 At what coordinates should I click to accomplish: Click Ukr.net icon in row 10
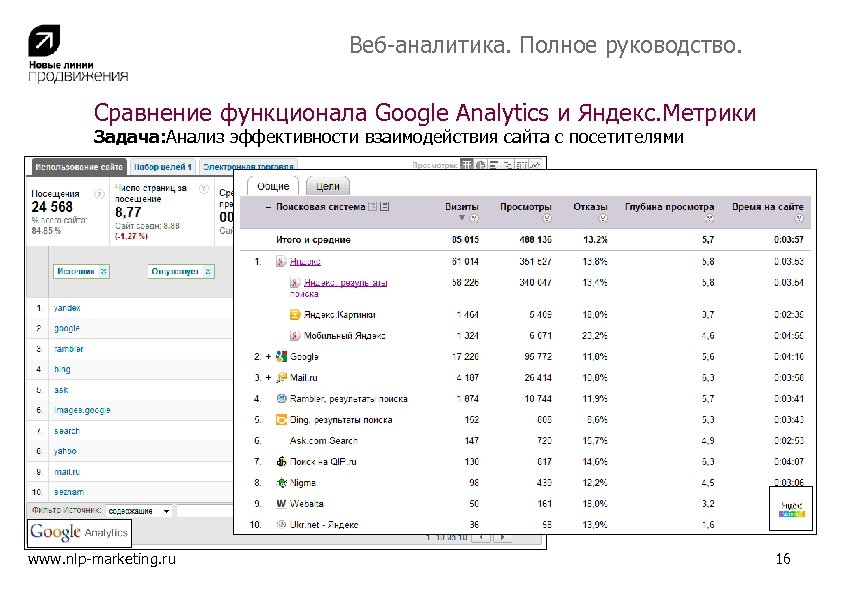[x=281, y=525]
